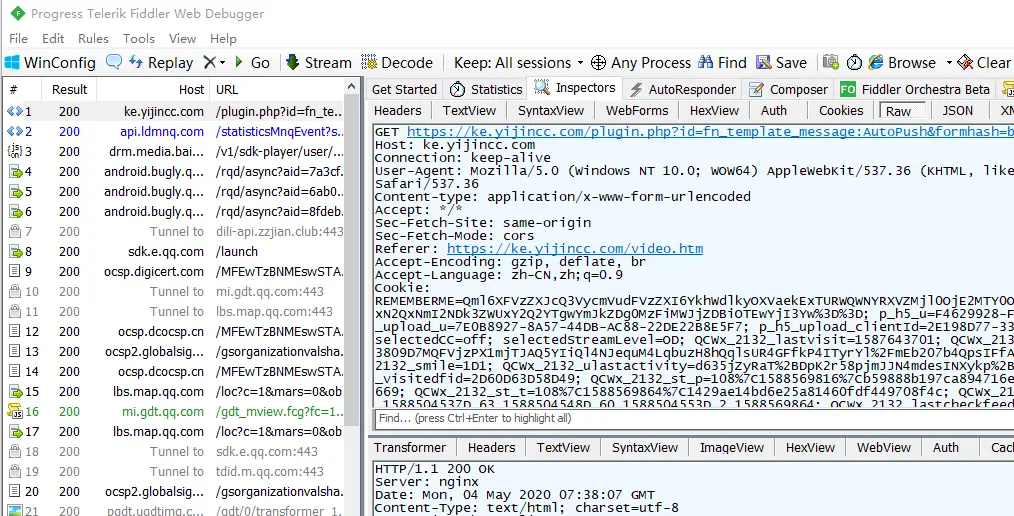Click the Browse Internet Explorer icon

pos(876,63)
